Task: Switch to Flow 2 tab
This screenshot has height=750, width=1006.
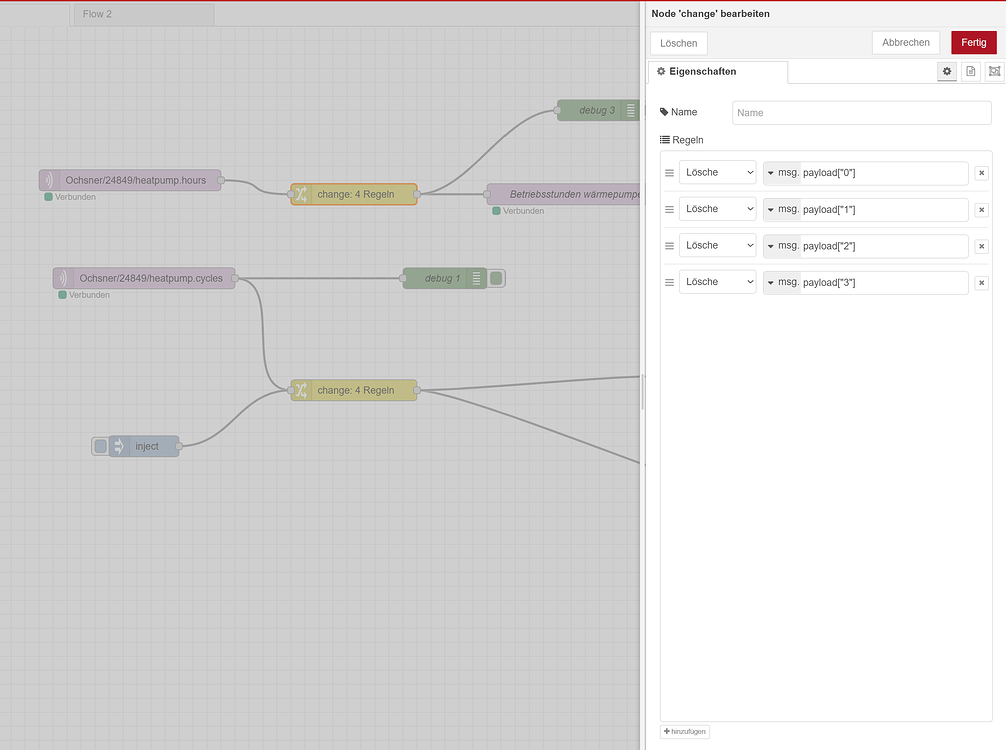Action: (142, 14)
